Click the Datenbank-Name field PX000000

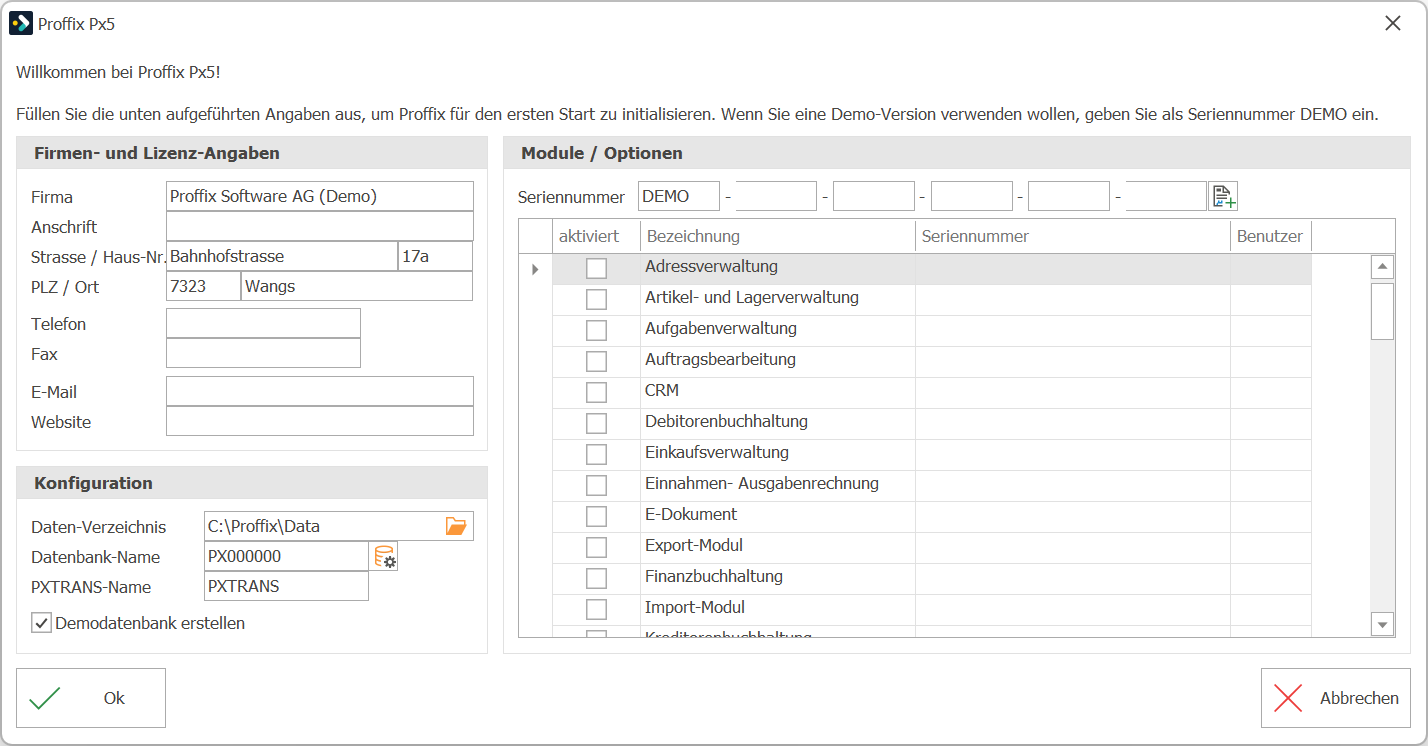click(286, 556)
